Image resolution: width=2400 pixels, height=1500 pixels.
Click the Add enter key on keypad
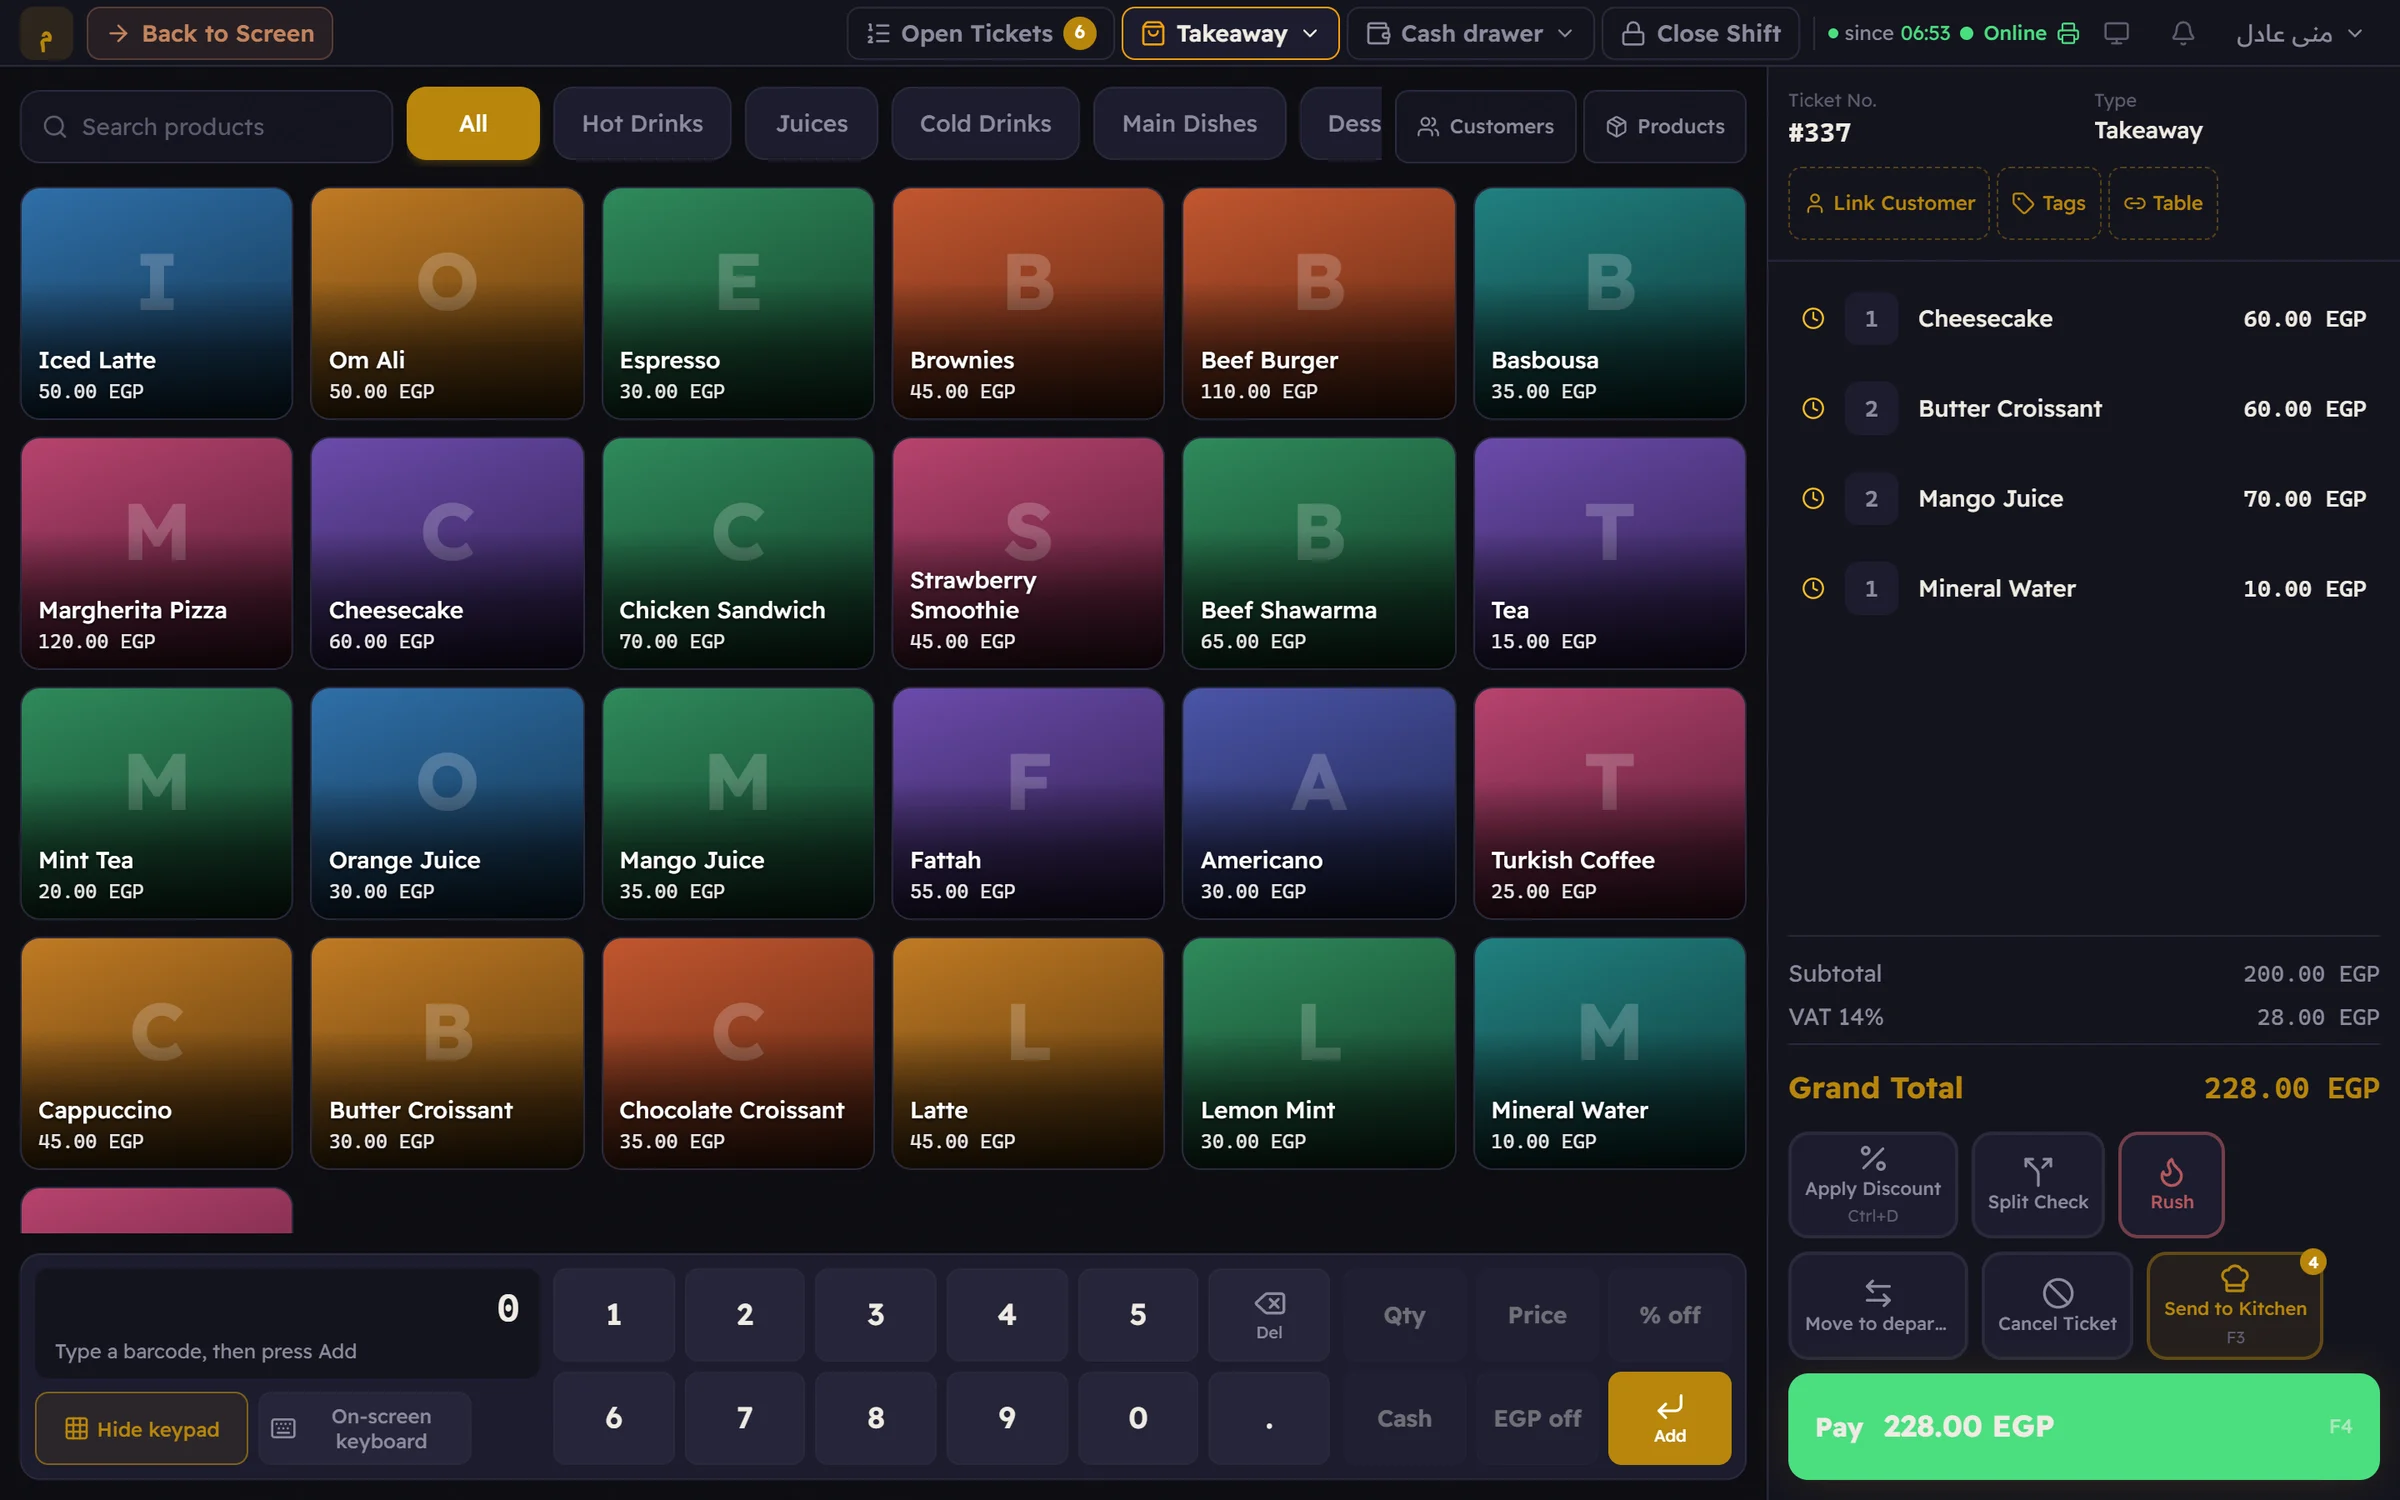click(x=1669, y=1418)
